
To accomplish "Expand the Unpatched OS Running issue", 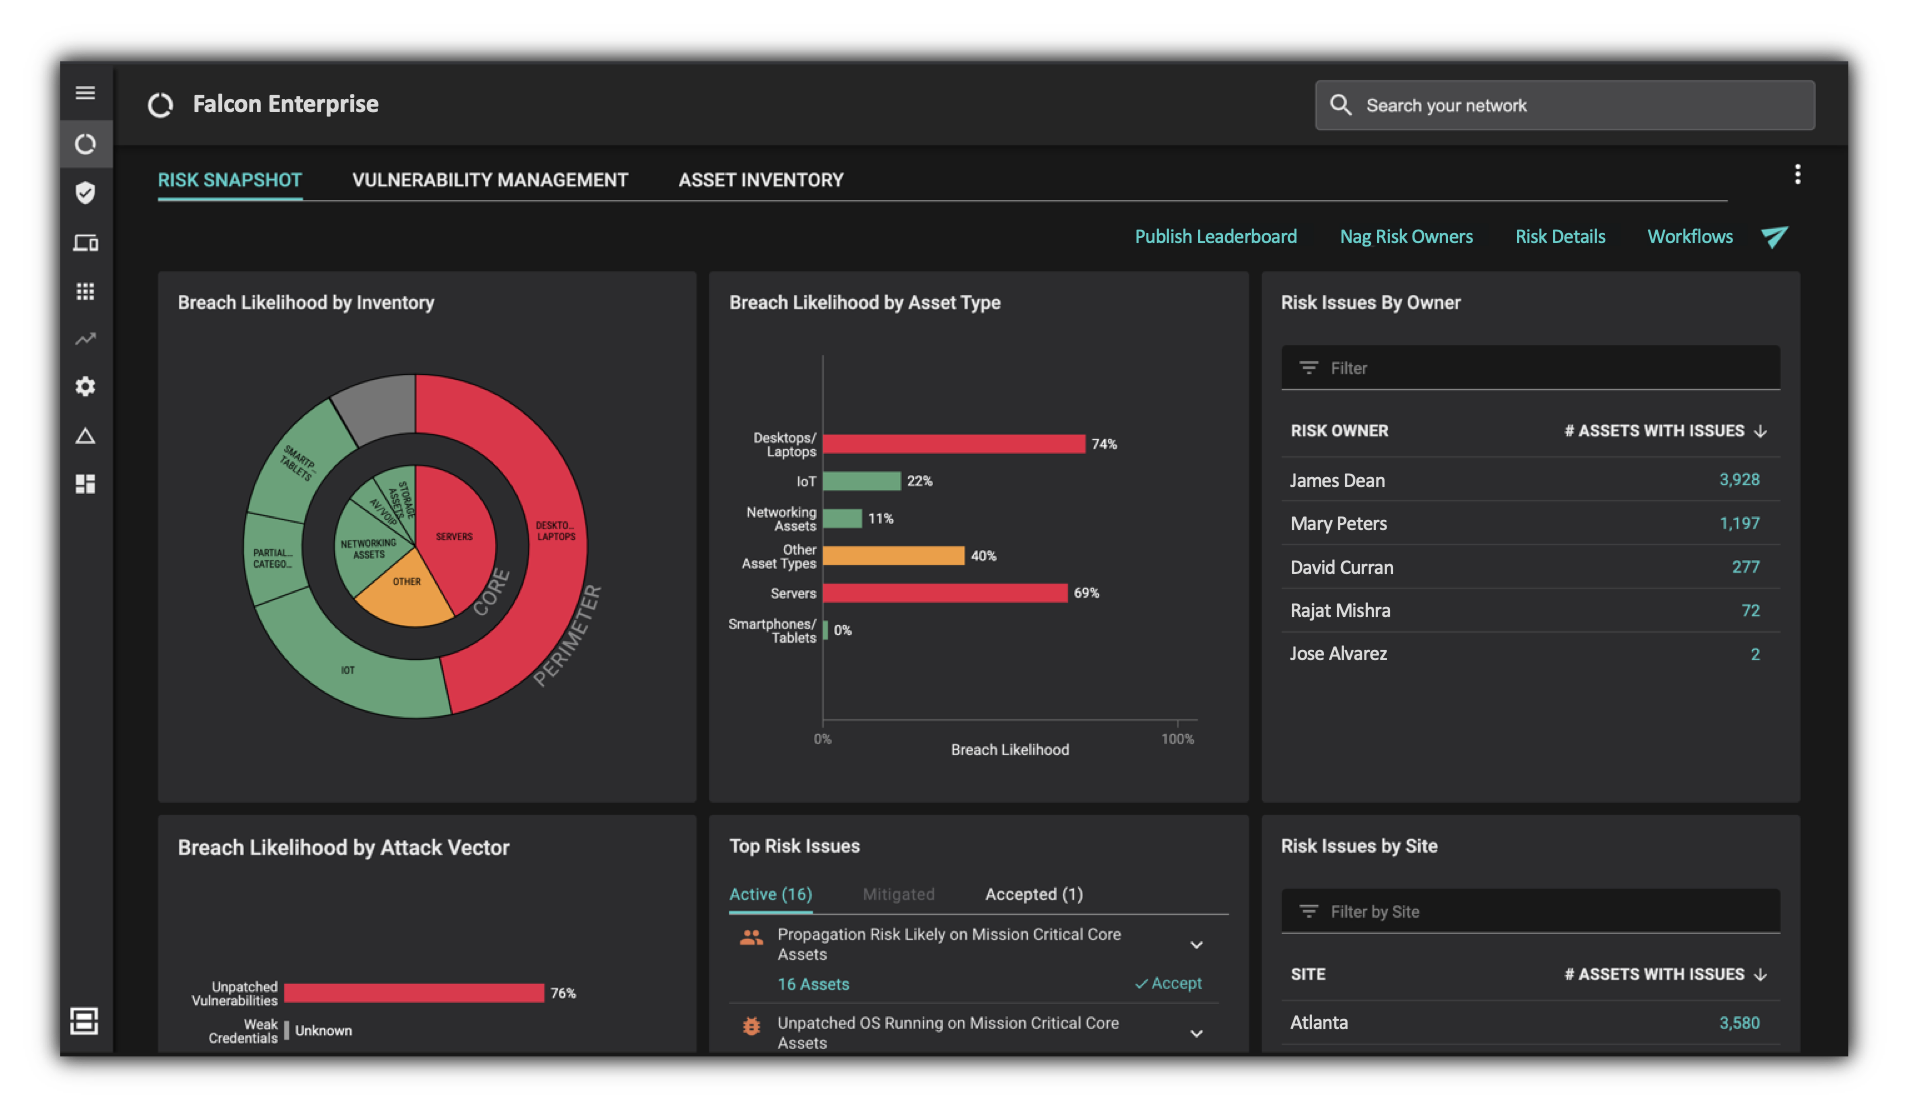I will 1196,1034.
